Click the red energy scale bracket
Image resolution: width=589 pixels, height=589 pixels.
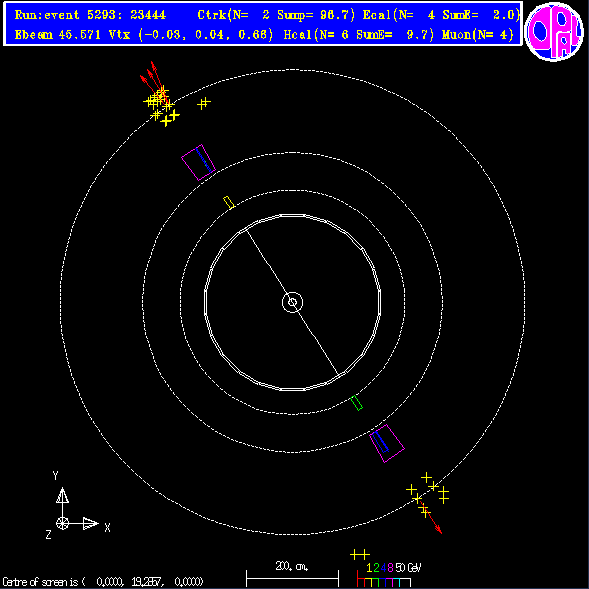[361, 579]
